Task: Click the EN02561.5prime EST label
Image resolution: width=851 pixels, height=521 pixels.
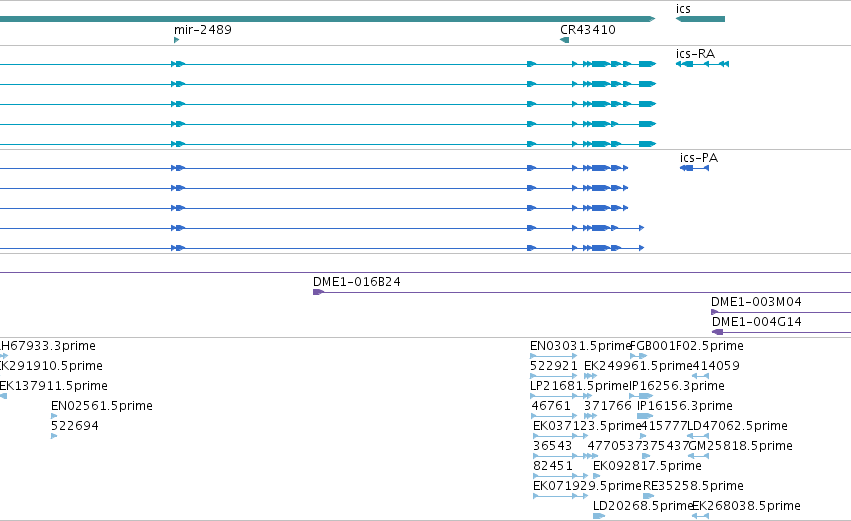Action: coord(101,406)
